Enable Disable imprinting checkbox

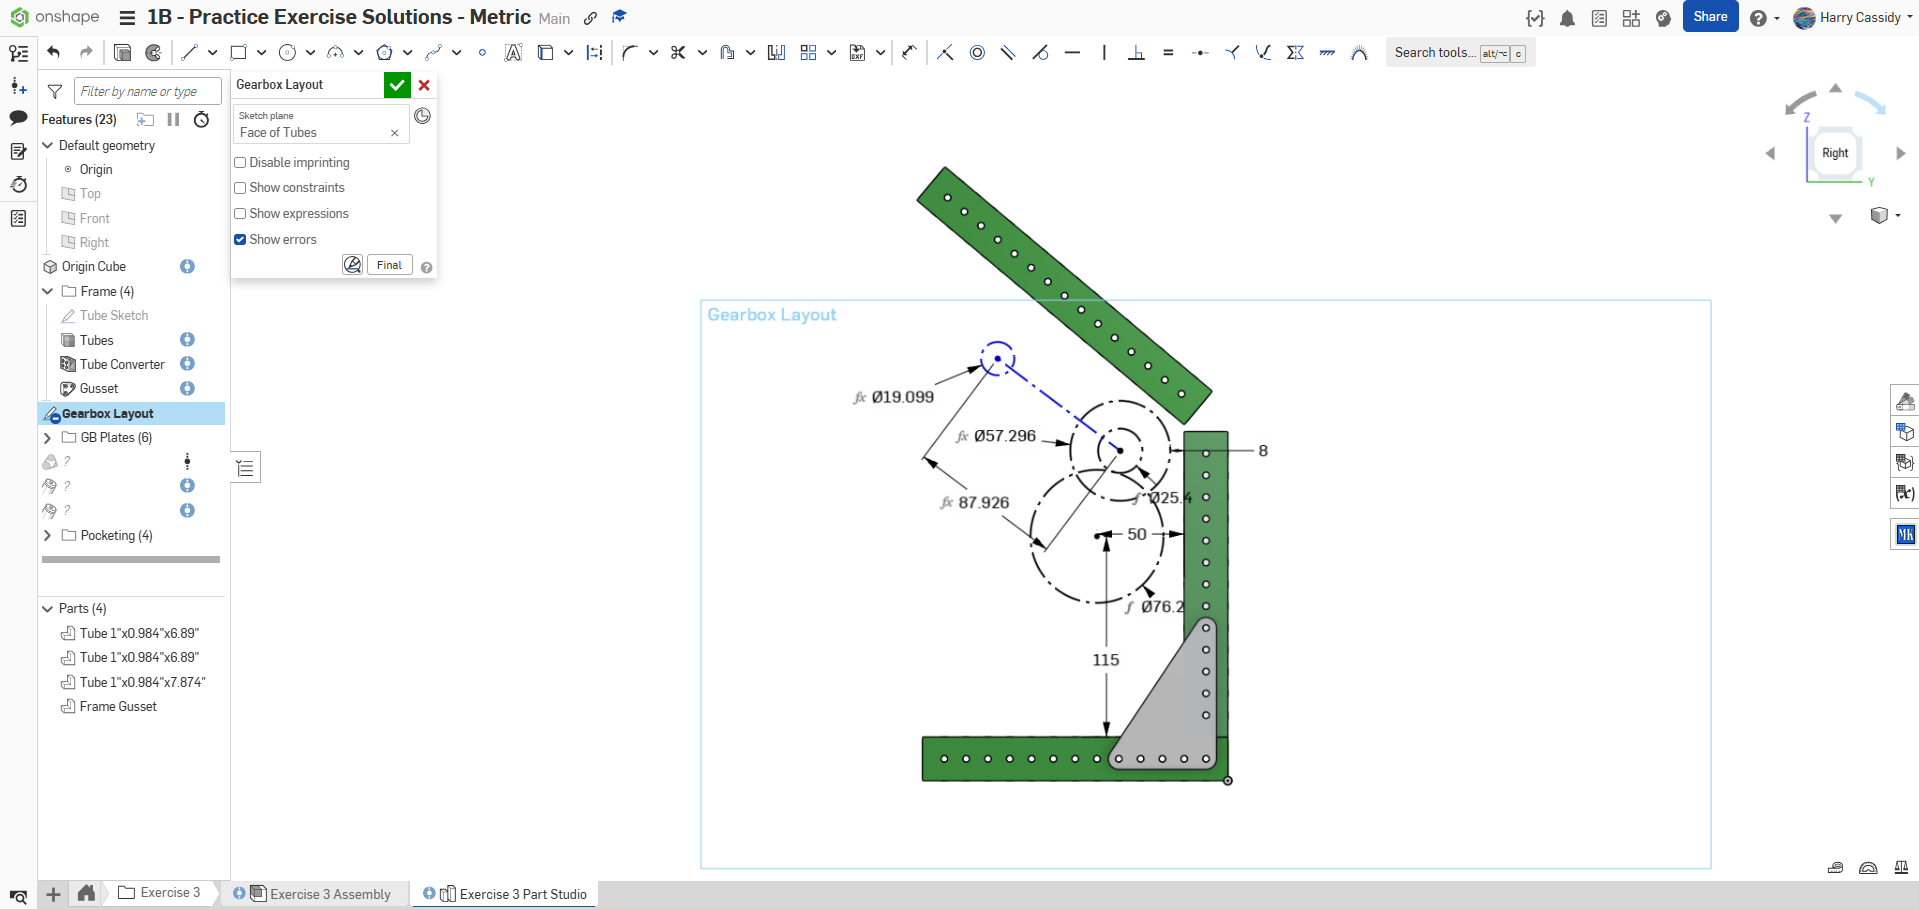coord(240,163)
